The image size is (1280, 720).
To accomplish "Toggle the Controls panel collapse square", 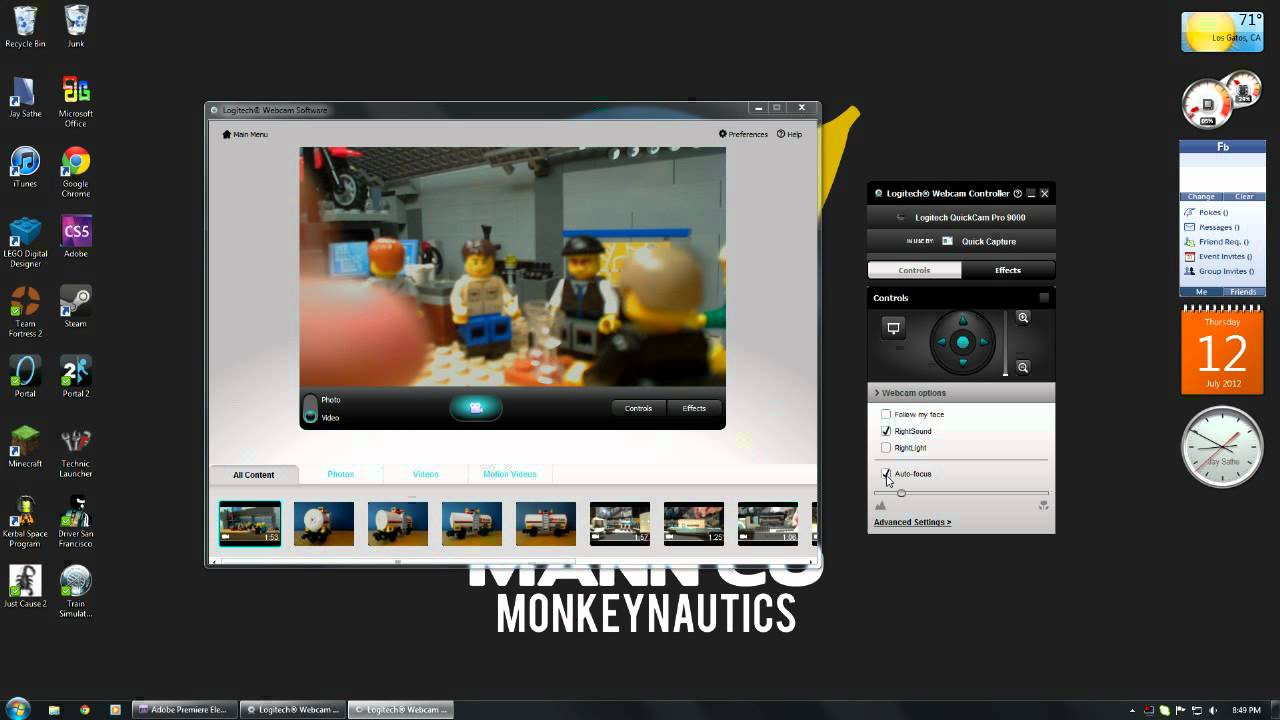I will pyautogui.click(x=1044, y=298).
